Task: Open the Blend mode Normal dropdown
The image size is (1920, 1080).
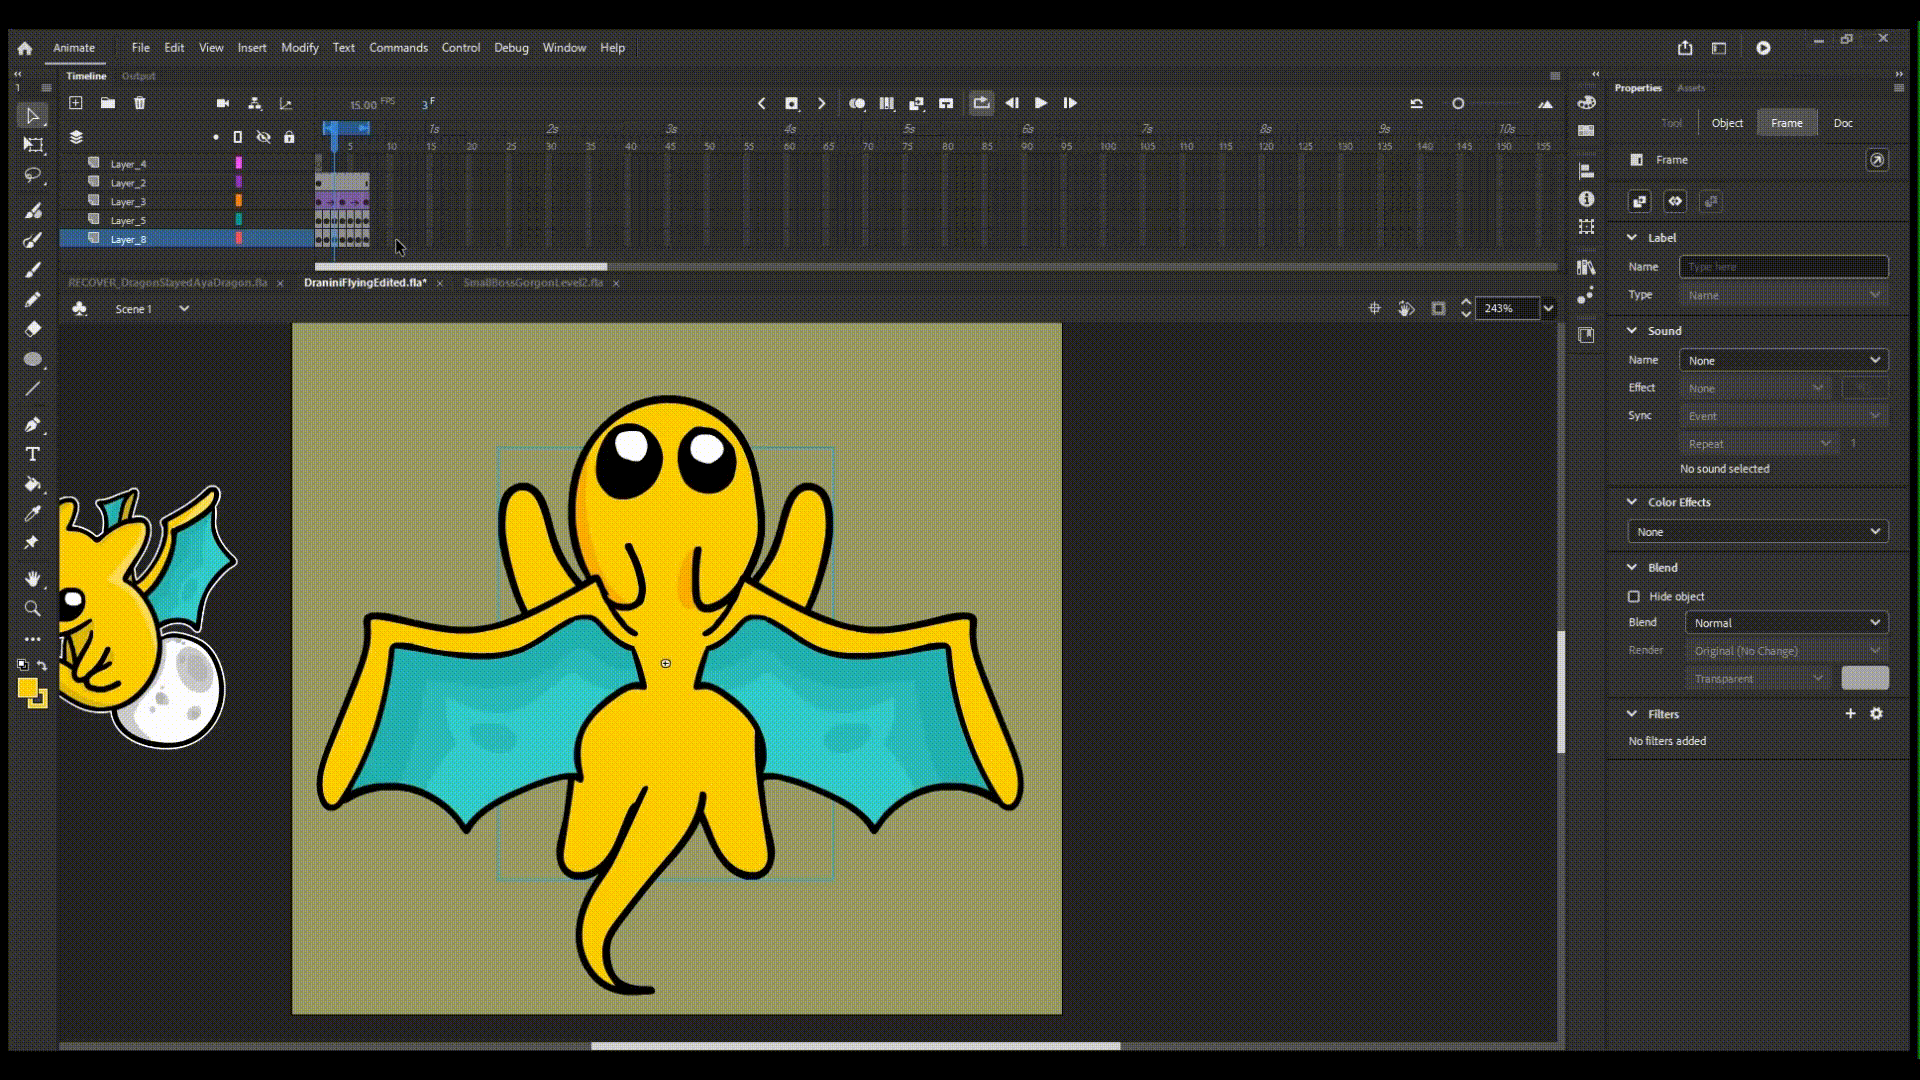Action: tap(1786, 623)
